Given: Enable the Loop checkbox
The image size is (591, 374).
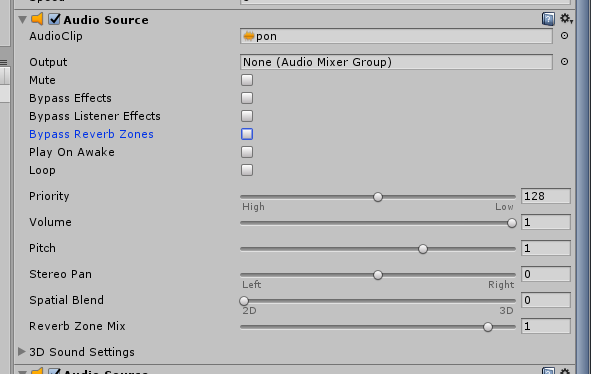Looking at the screenshot, I should 247,170.
